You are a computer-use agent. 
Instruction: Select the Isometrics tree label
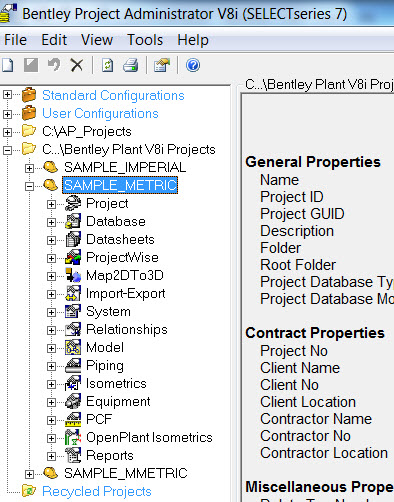(116, 383)
